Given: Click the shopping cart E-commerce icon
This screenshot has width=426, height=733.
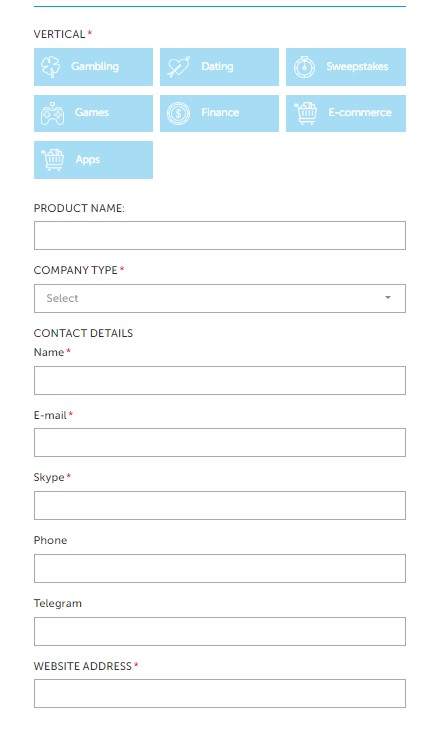Looking at the screenshot, I should point(306,113).
